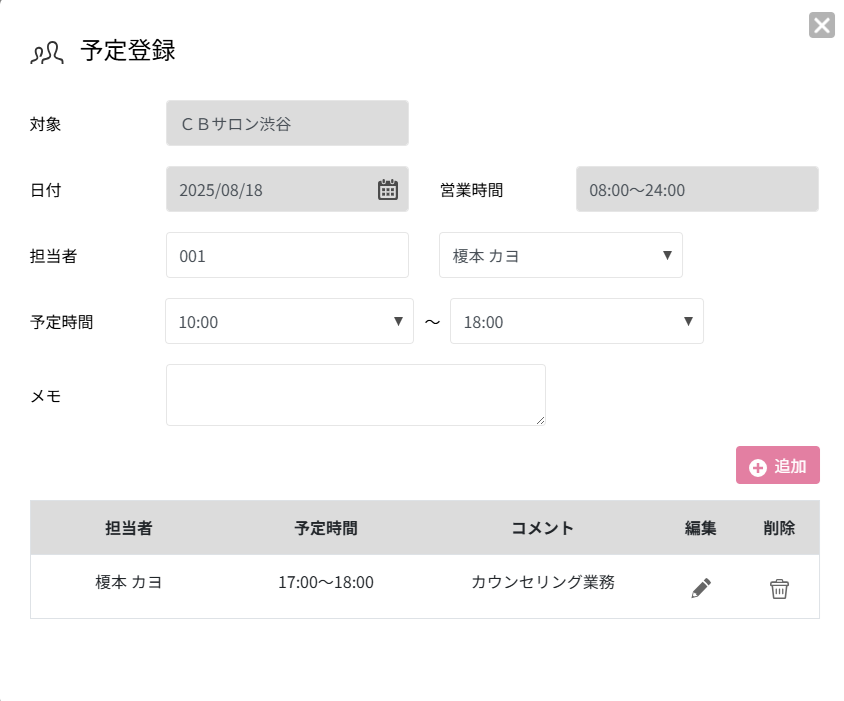Close the 予定登録 dialog with X

(x=821, y=25)
